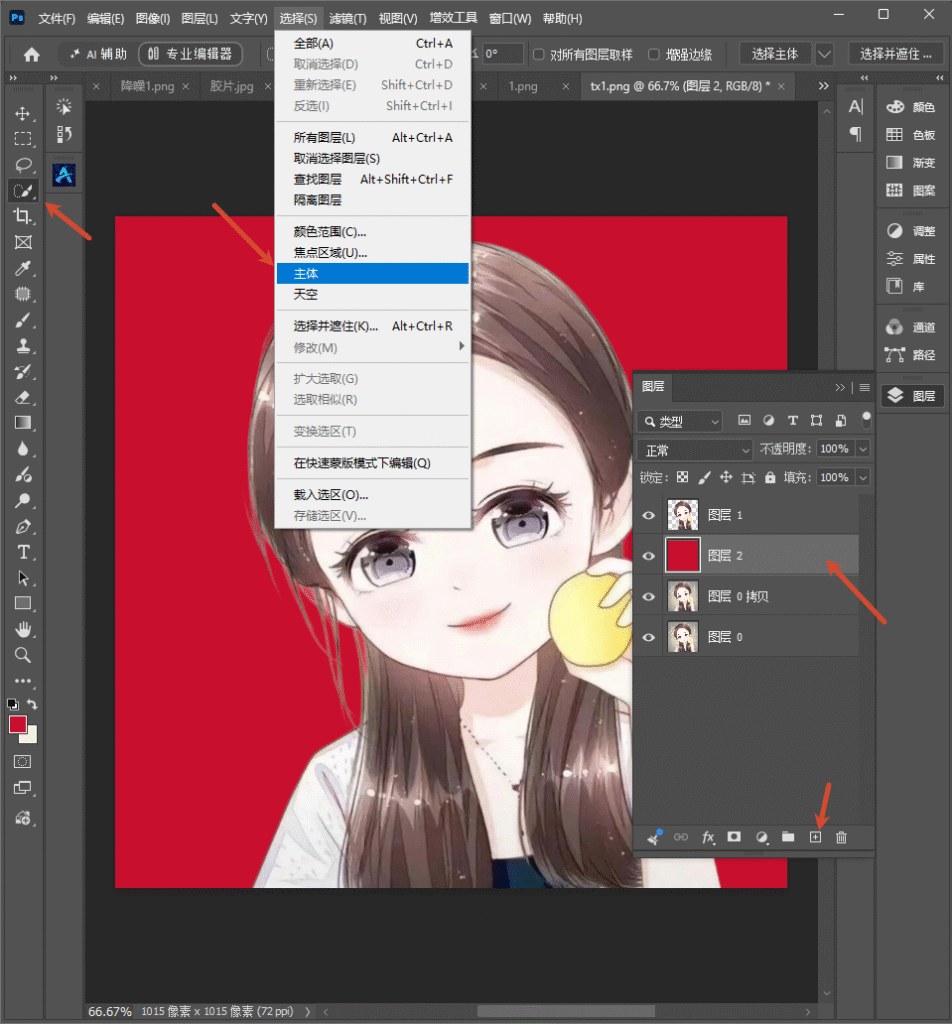Select the Lasso tool
The height and width of the screenshot is (1024, 952).
(23, 165)
